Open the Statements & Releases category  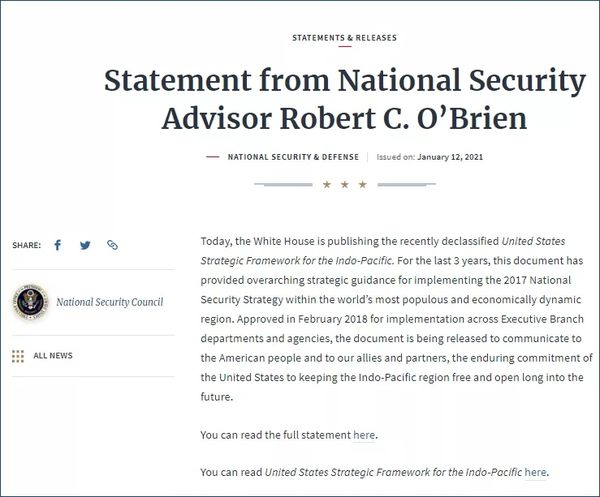(344, 38)
